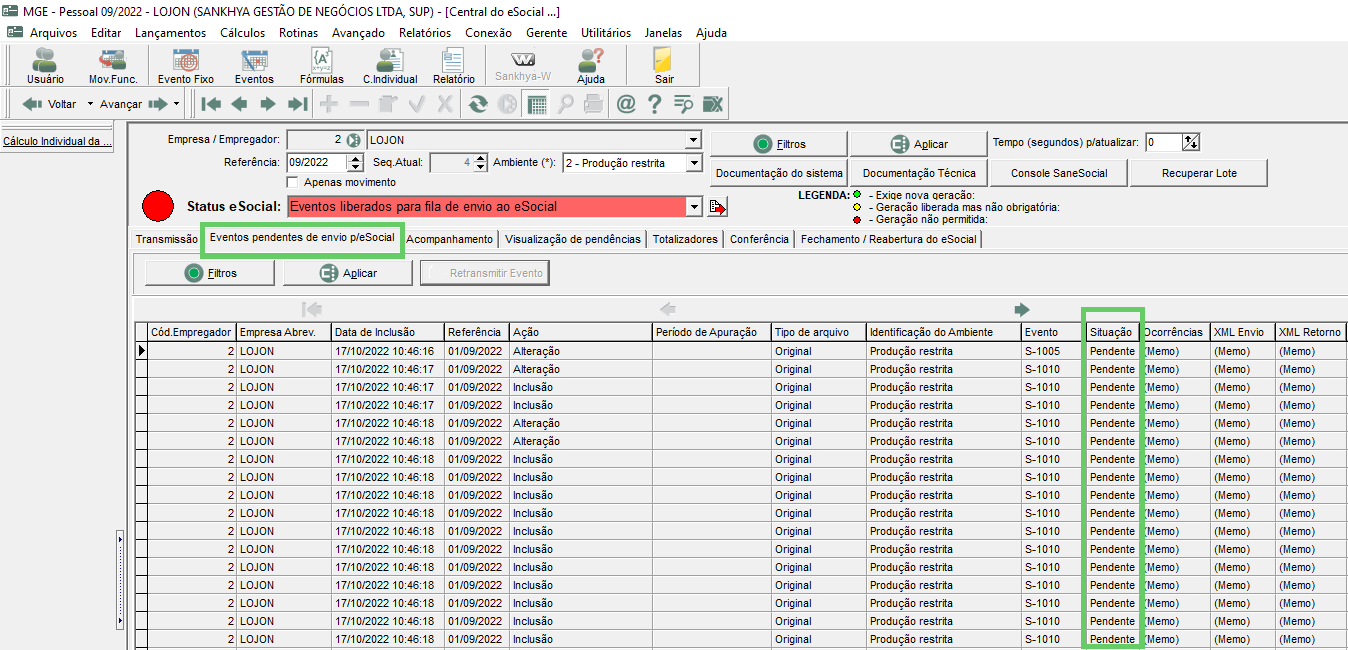The width and height of the screenshot is (1348, 650).
Task: Go to the first record
Action: point(211,103)
